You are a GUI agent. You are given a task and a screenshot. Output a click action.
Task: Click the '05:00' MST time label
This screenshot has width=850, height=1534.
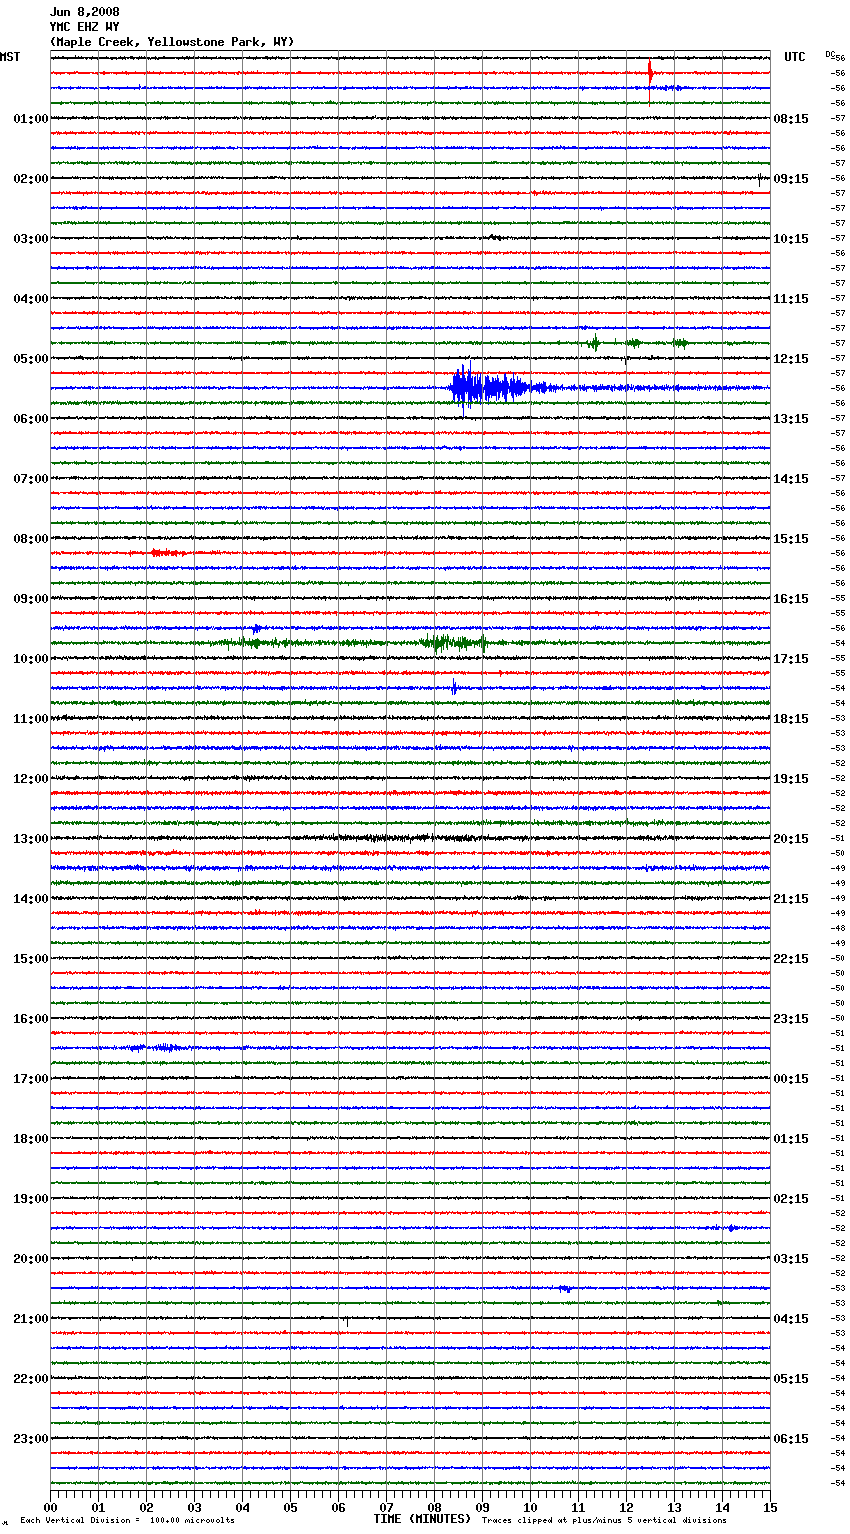pyautogui.click(x=31, y=359)
